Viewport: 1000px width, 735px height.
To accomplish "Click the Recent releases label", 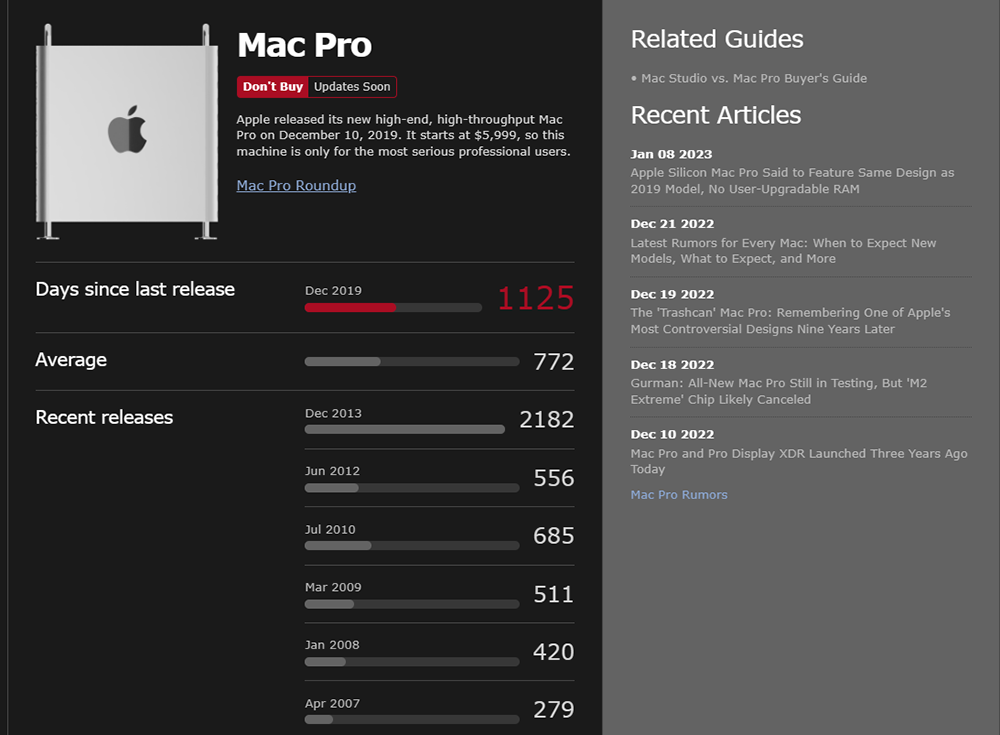I will tap(104, 417).
